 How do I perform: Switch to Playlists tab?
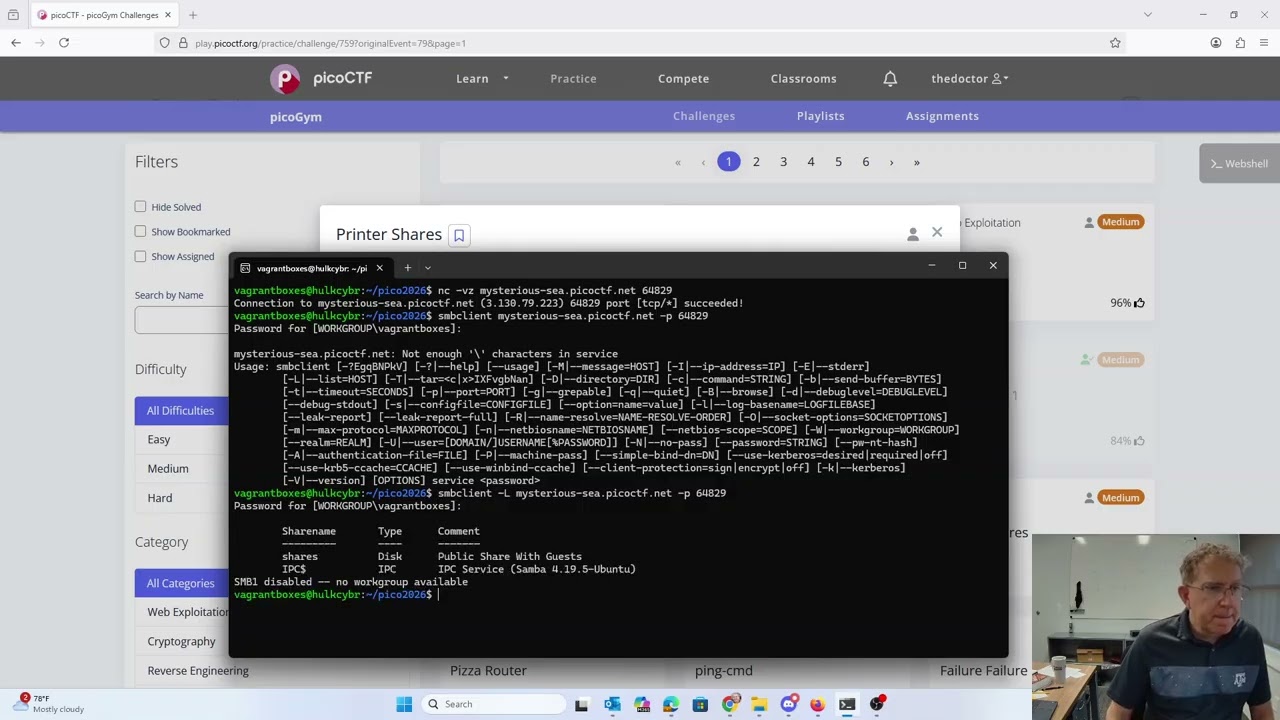(820, 116)
